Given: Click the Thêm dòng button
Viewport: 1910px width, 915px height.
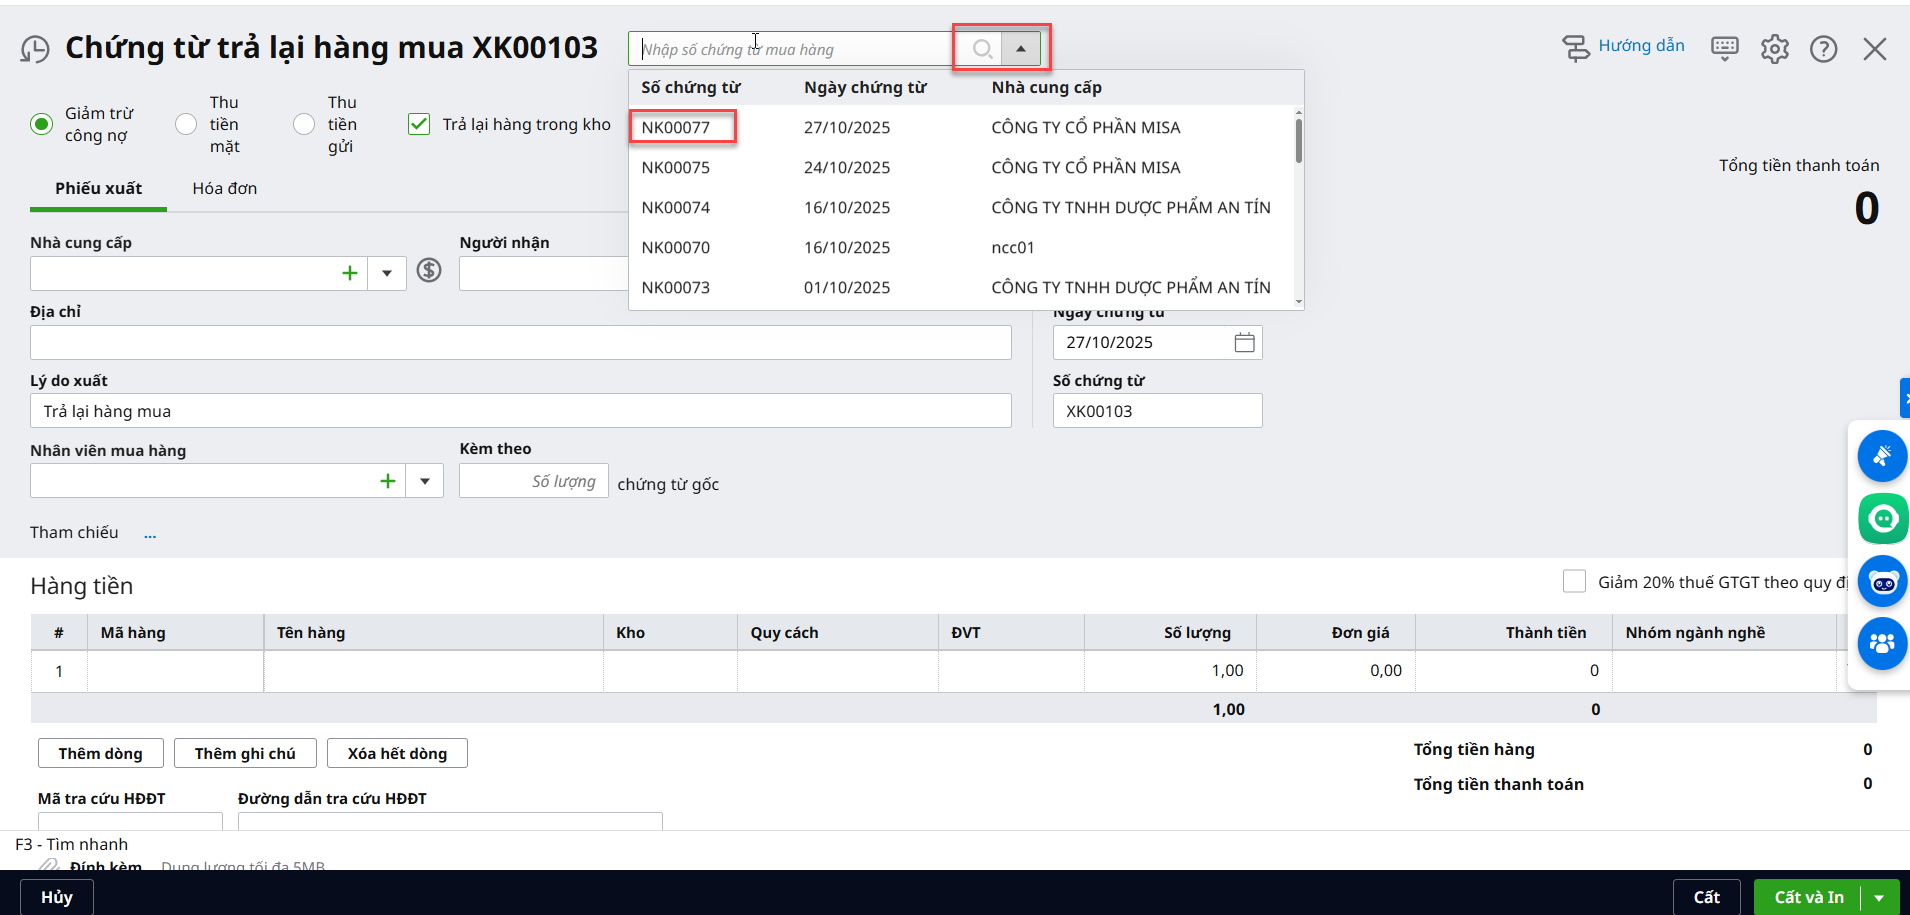Looking at the screenshot, I should [x=100, y=753].
